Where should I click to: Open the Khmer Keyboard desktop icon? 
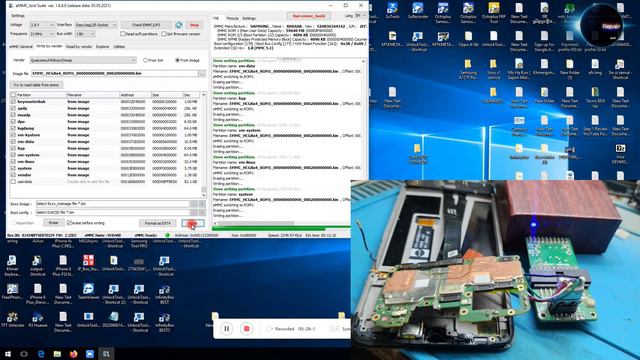12,264
